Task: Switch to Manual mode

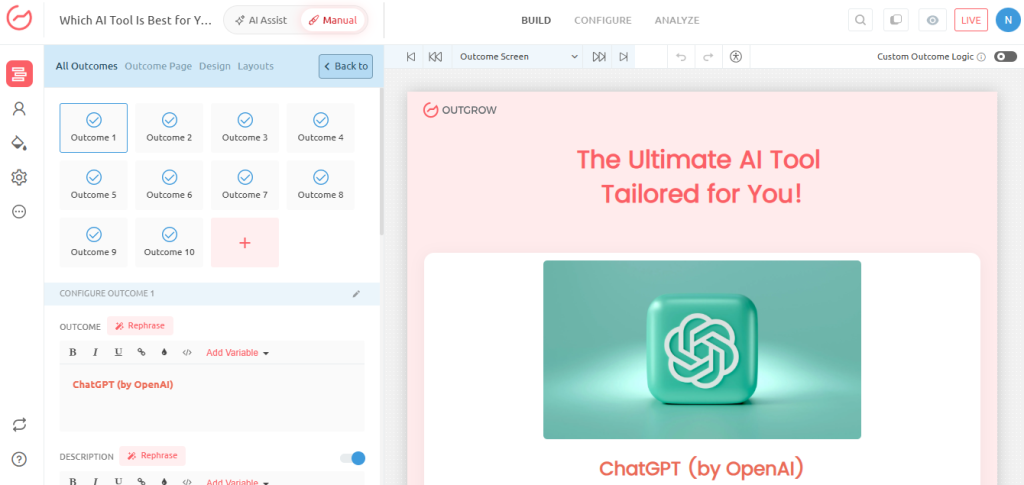Action: (x=333, y=20)
